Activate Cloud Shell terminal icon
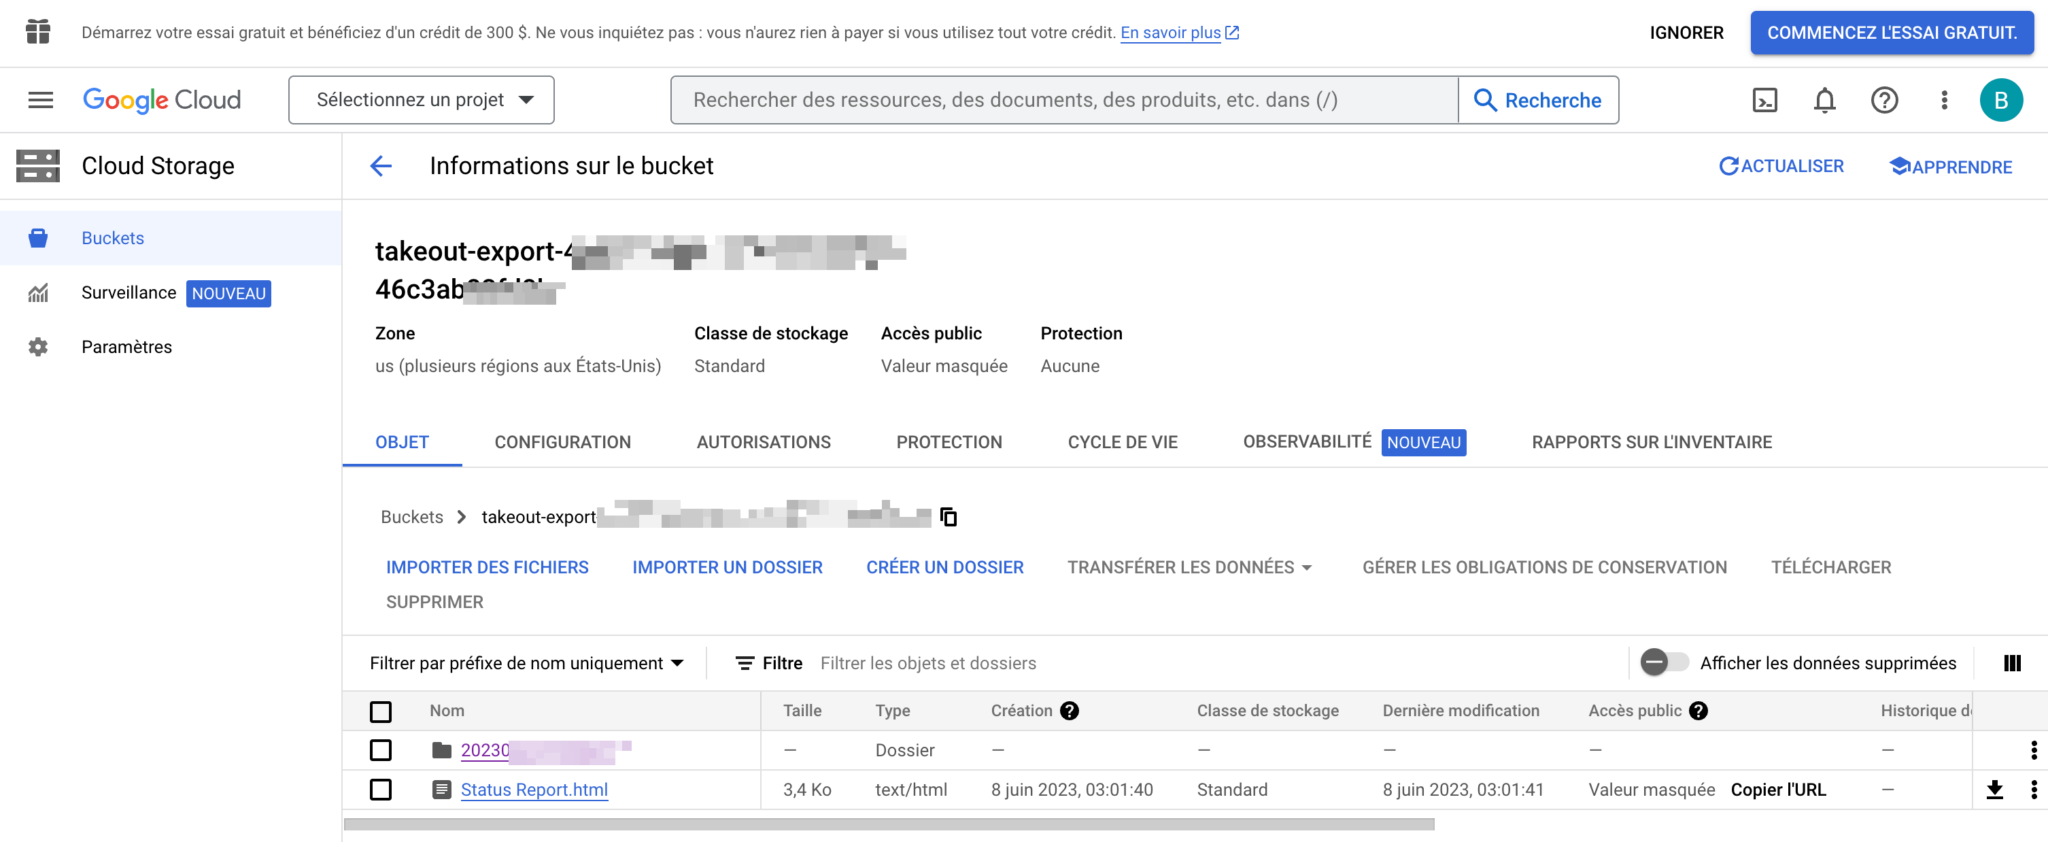The image size is (2048, 842). point(1765,100)
